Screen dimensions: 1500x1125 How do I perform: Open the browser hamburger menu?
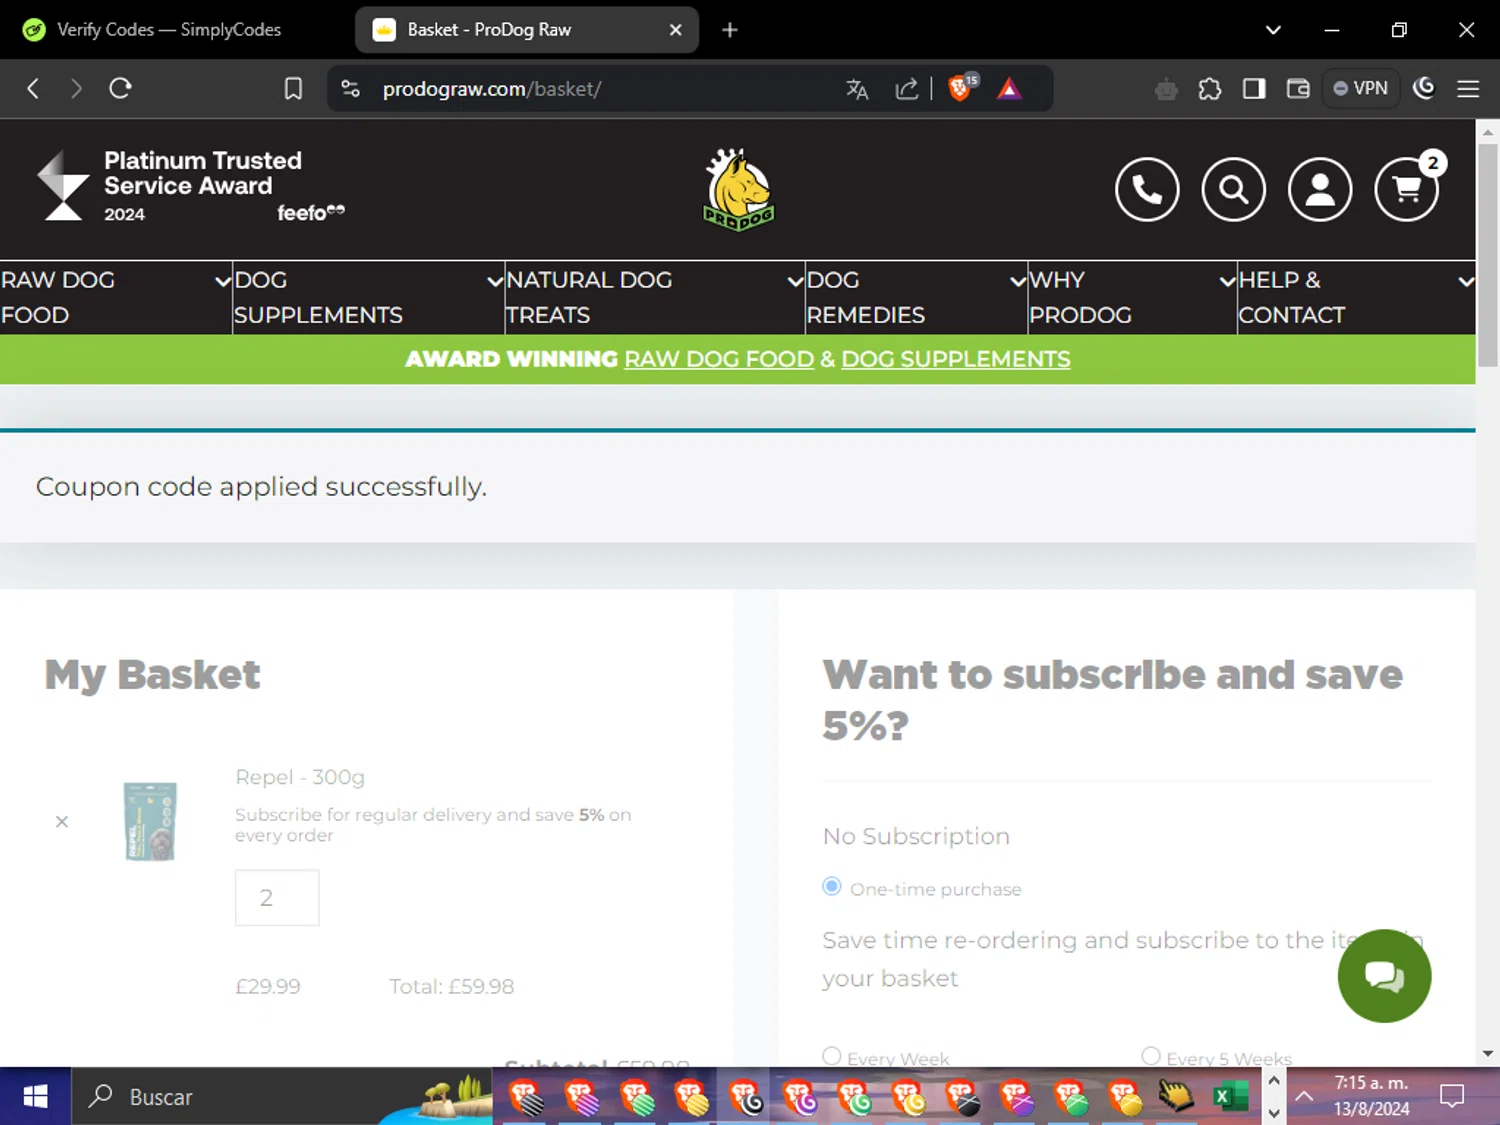[1468, 89]
